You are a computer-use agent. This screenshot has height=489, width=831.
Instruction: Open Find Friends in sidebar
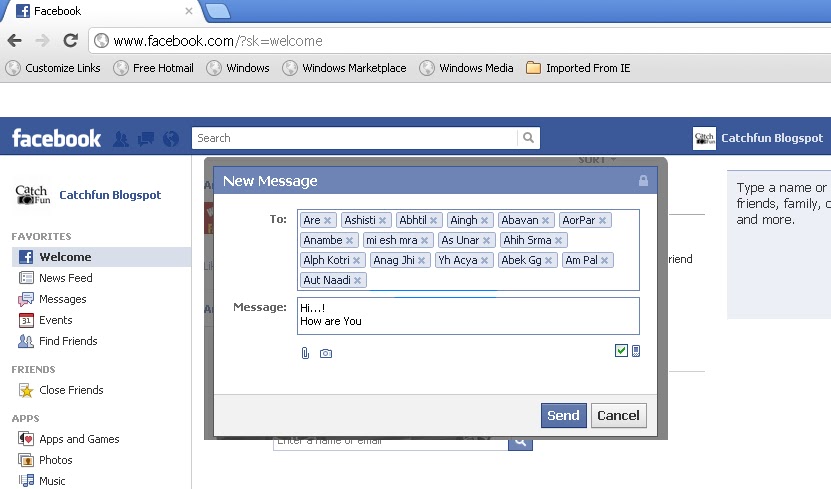pyautogui.click(x=58, y=341)
